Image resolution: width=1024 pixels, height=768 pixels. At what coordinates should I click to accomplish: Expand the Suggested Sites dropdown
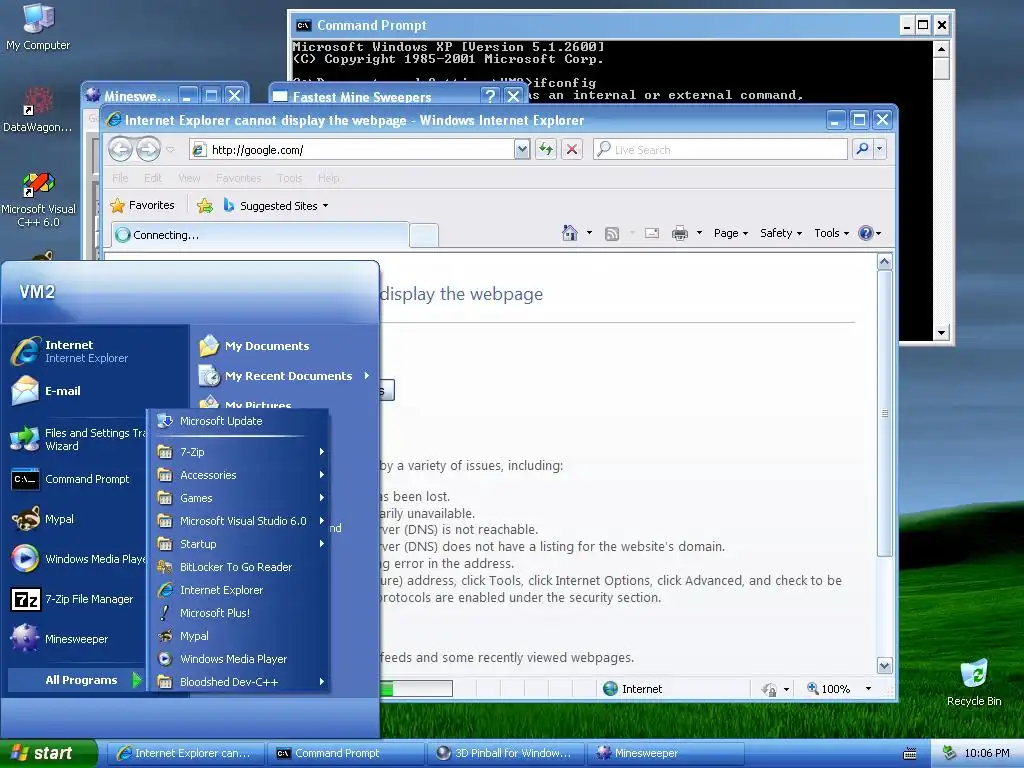point(325,206)
